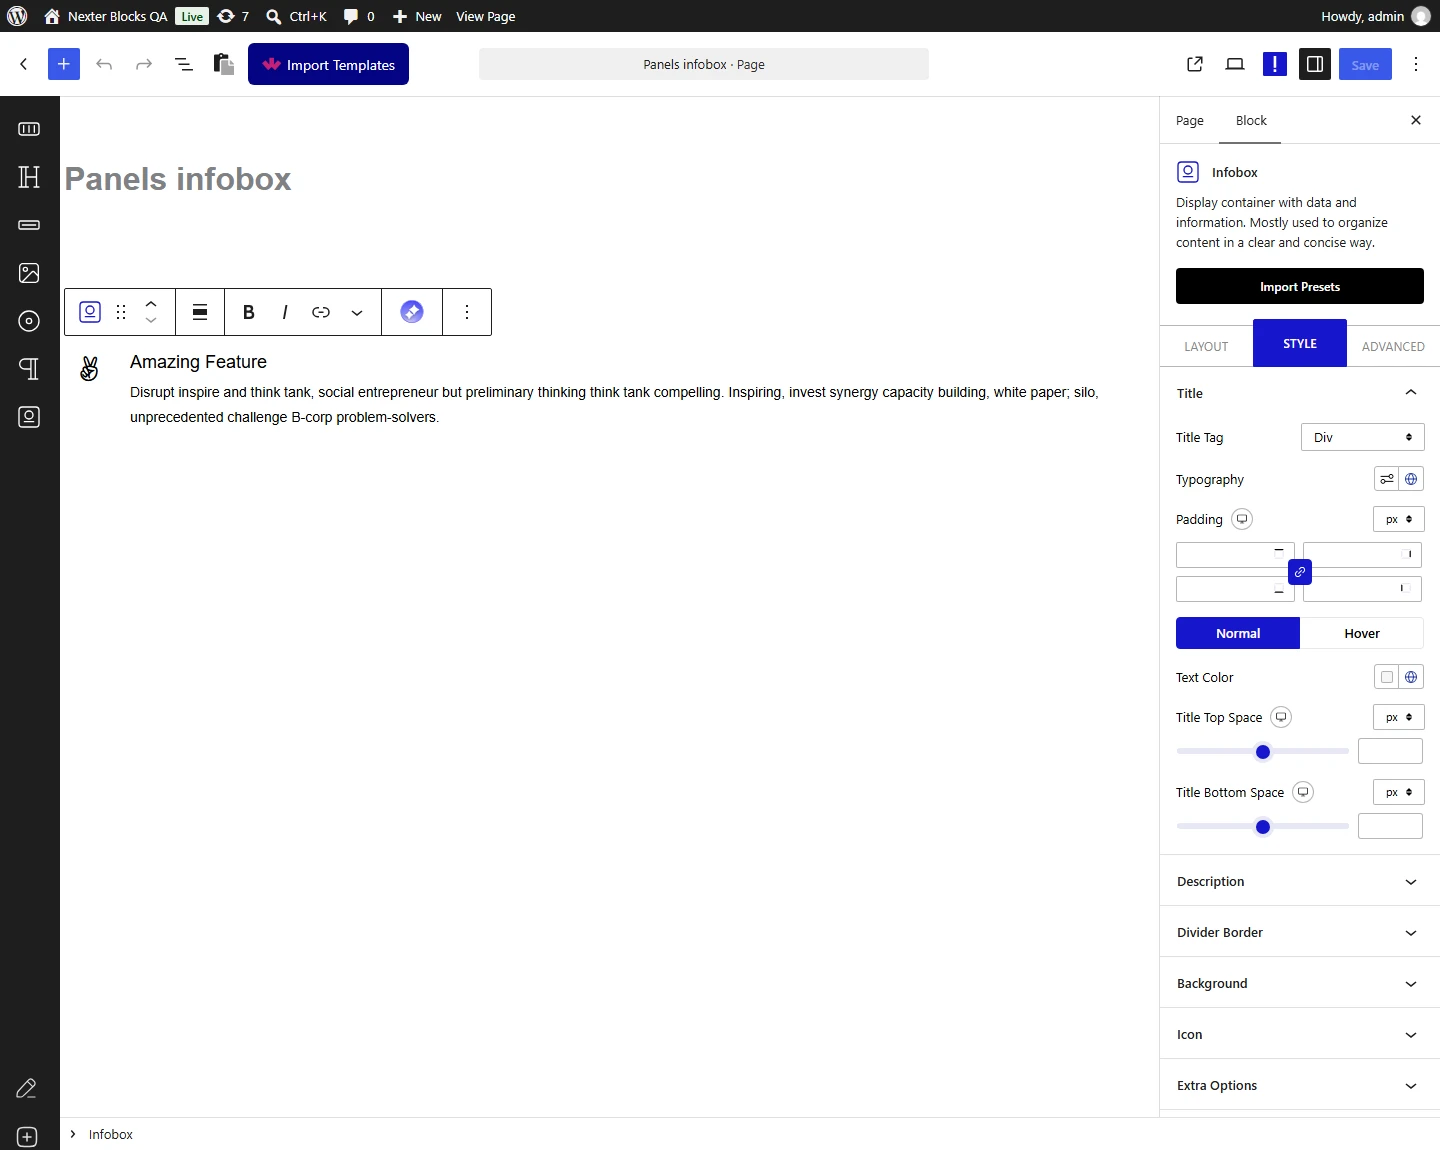
Task: Open the Title Tag Div dropdown
Action: point(1363,437)
